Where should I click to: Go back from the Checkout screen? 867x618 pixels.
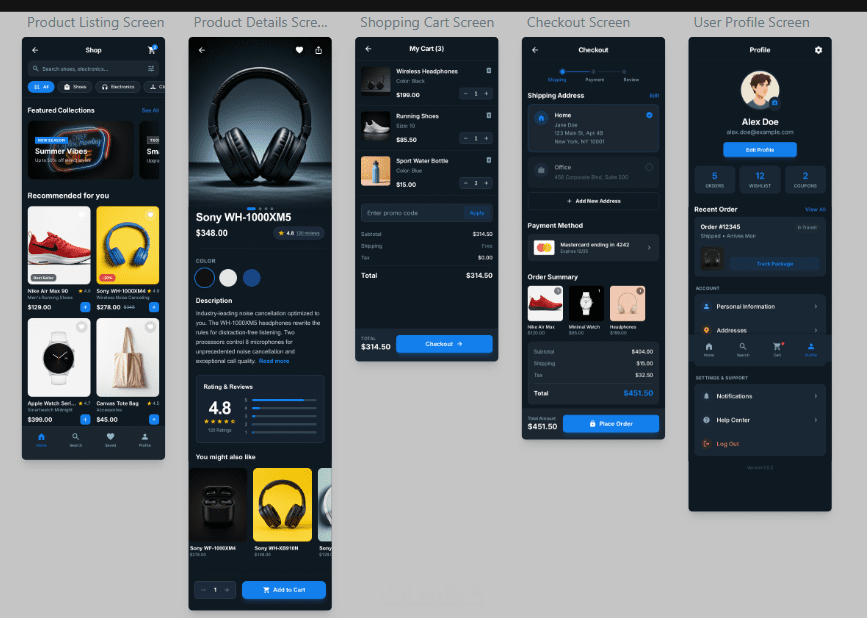(x=535, y=50)
